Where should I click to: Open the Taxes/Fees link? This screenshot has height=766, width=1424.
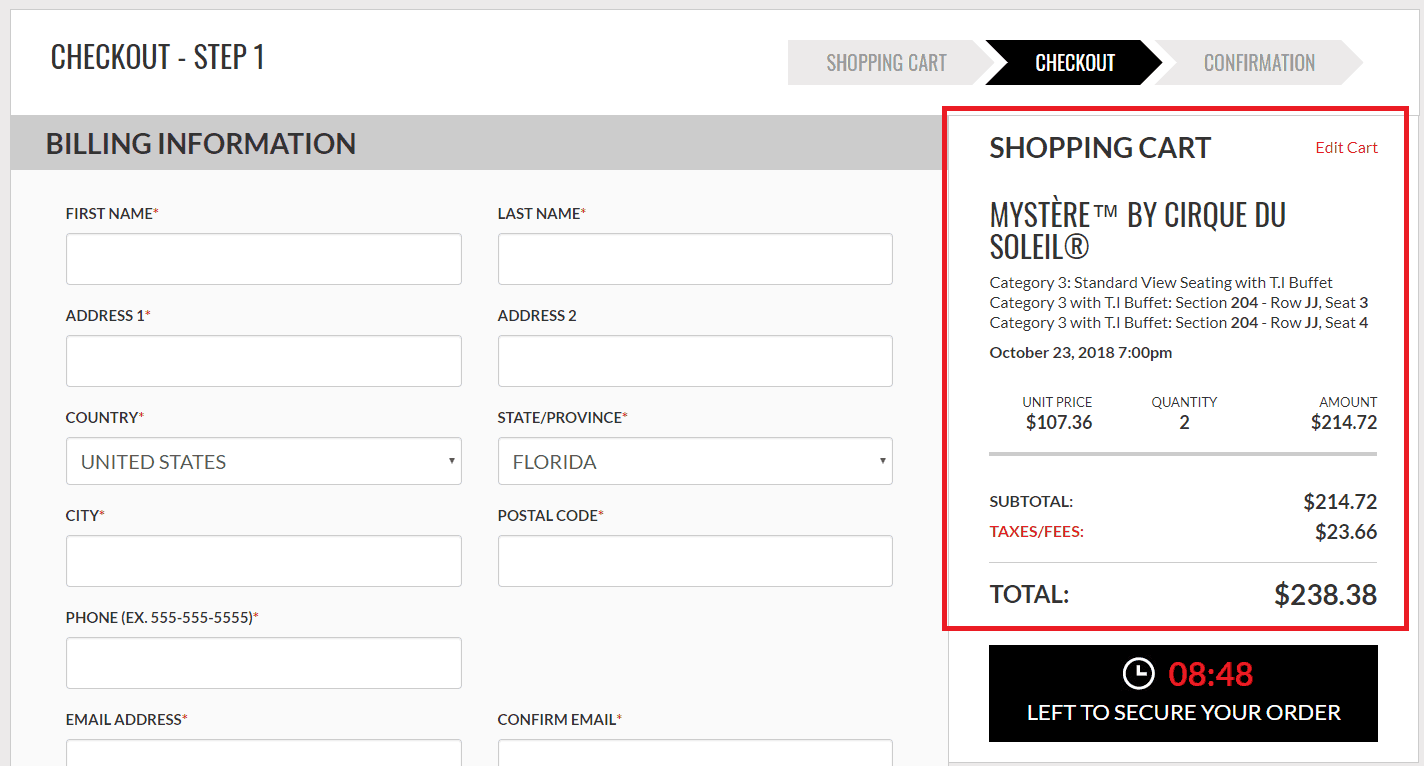(1036, 532)
